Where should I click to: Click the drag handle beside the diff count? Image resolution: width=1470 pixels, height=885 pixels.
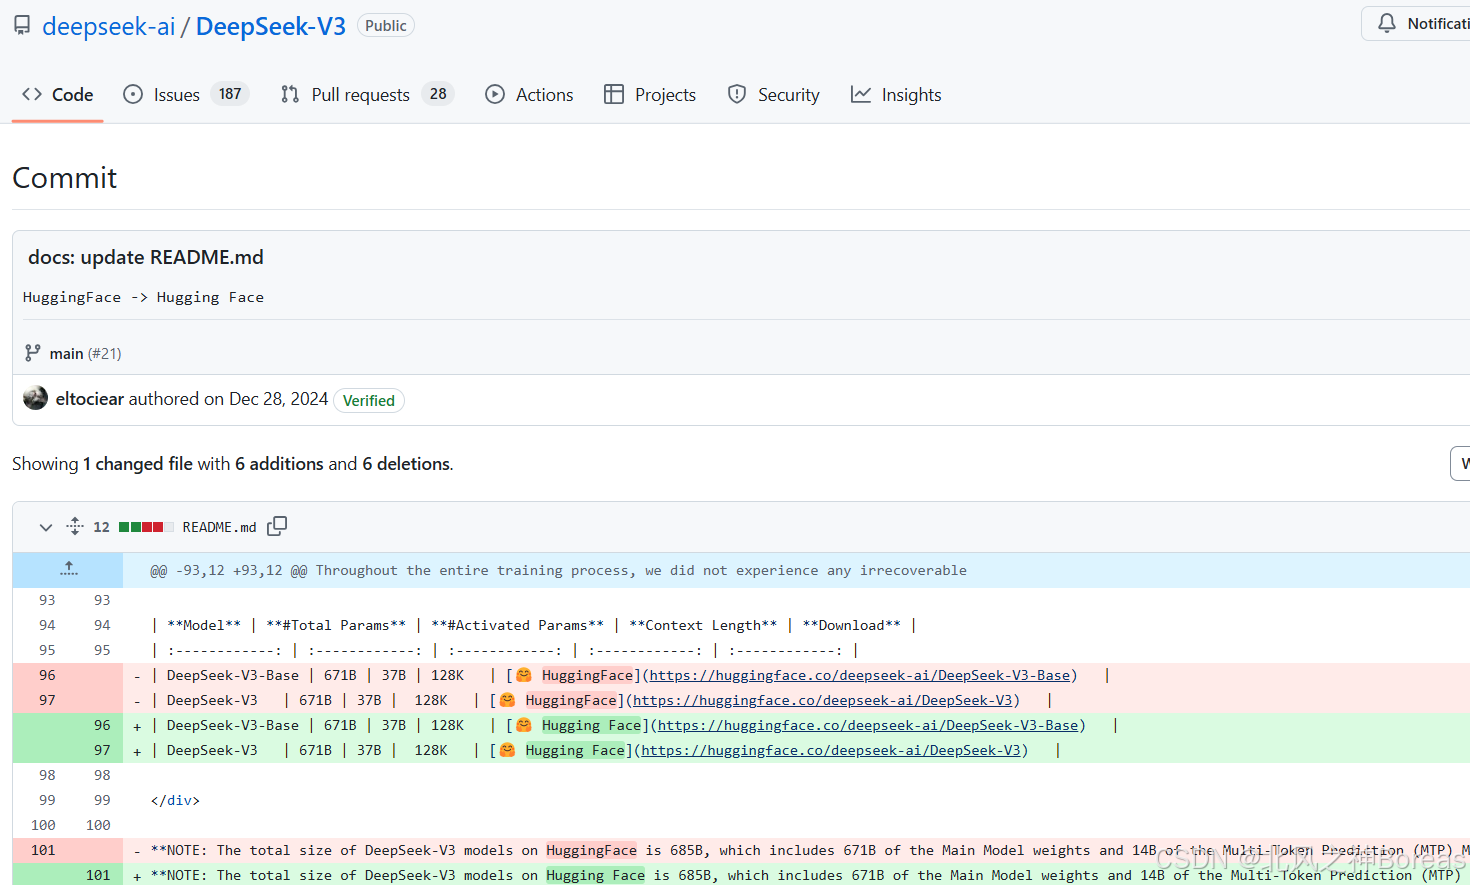coord(74,525)
